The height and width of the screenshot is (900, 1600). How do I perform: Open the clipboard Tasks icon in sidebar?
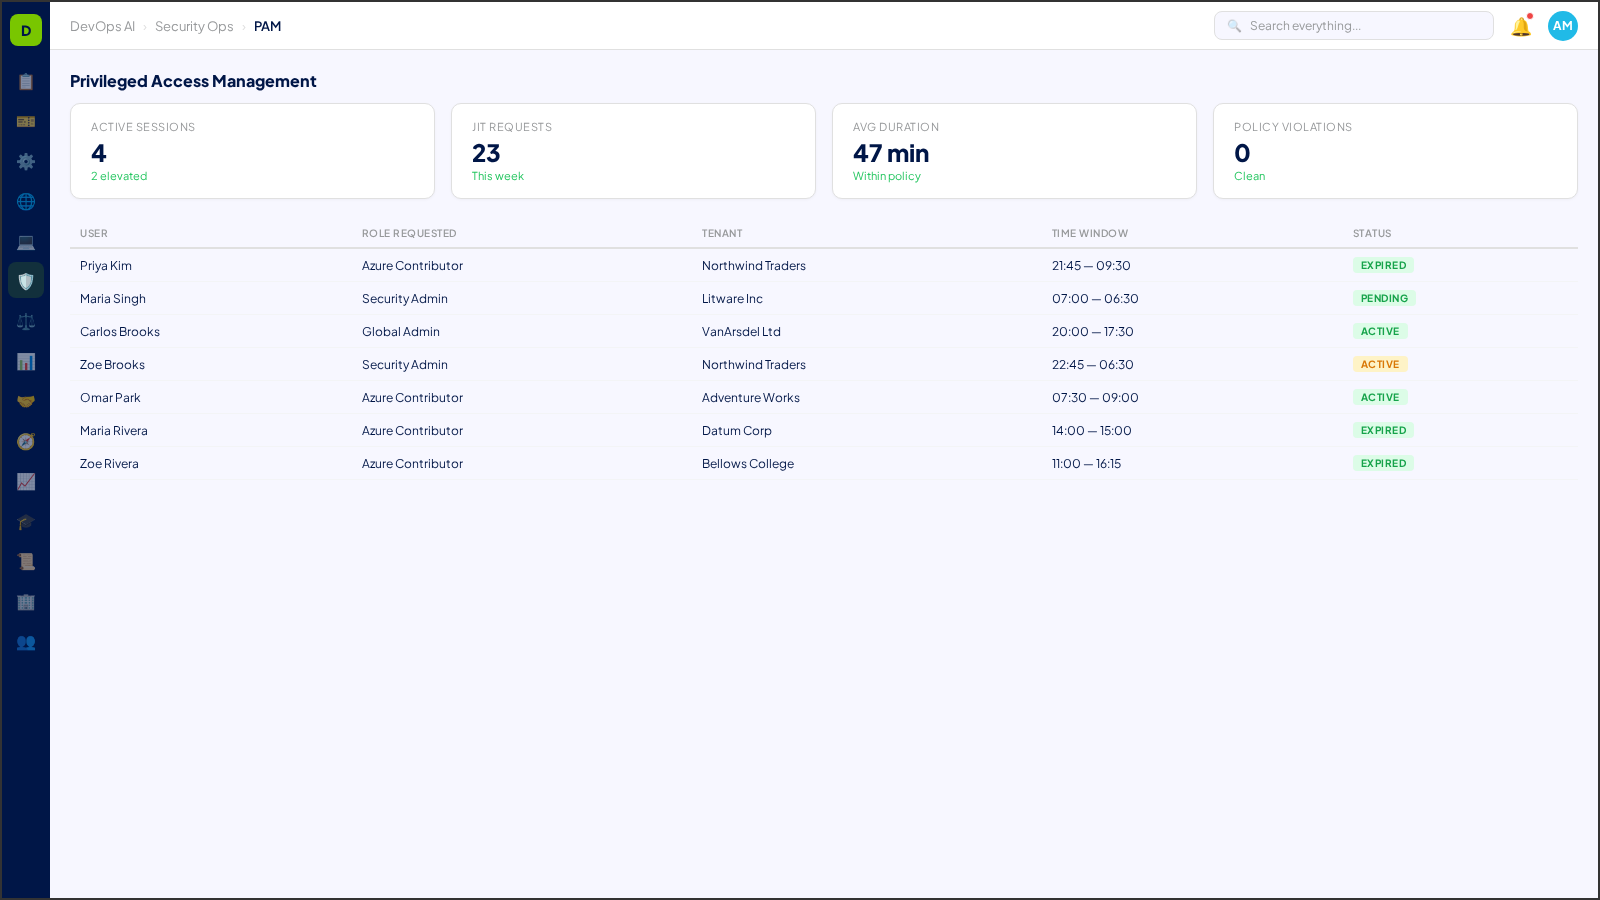[26, 82]
